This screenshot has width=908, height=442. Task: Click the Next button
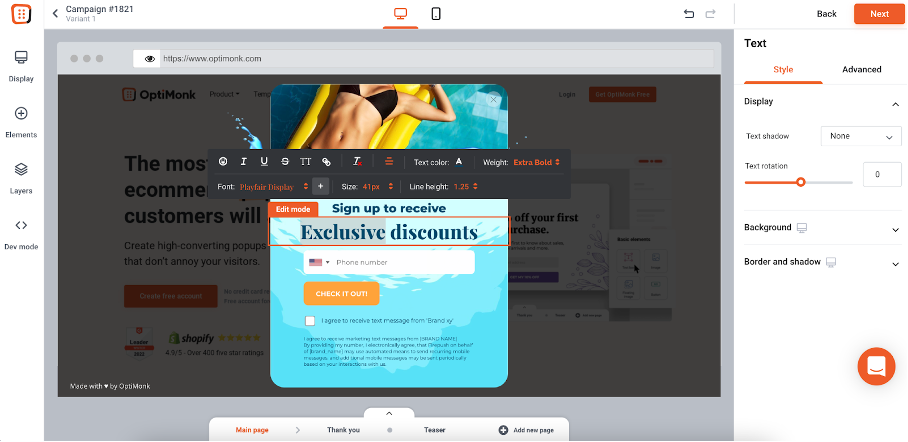[879, 14]
